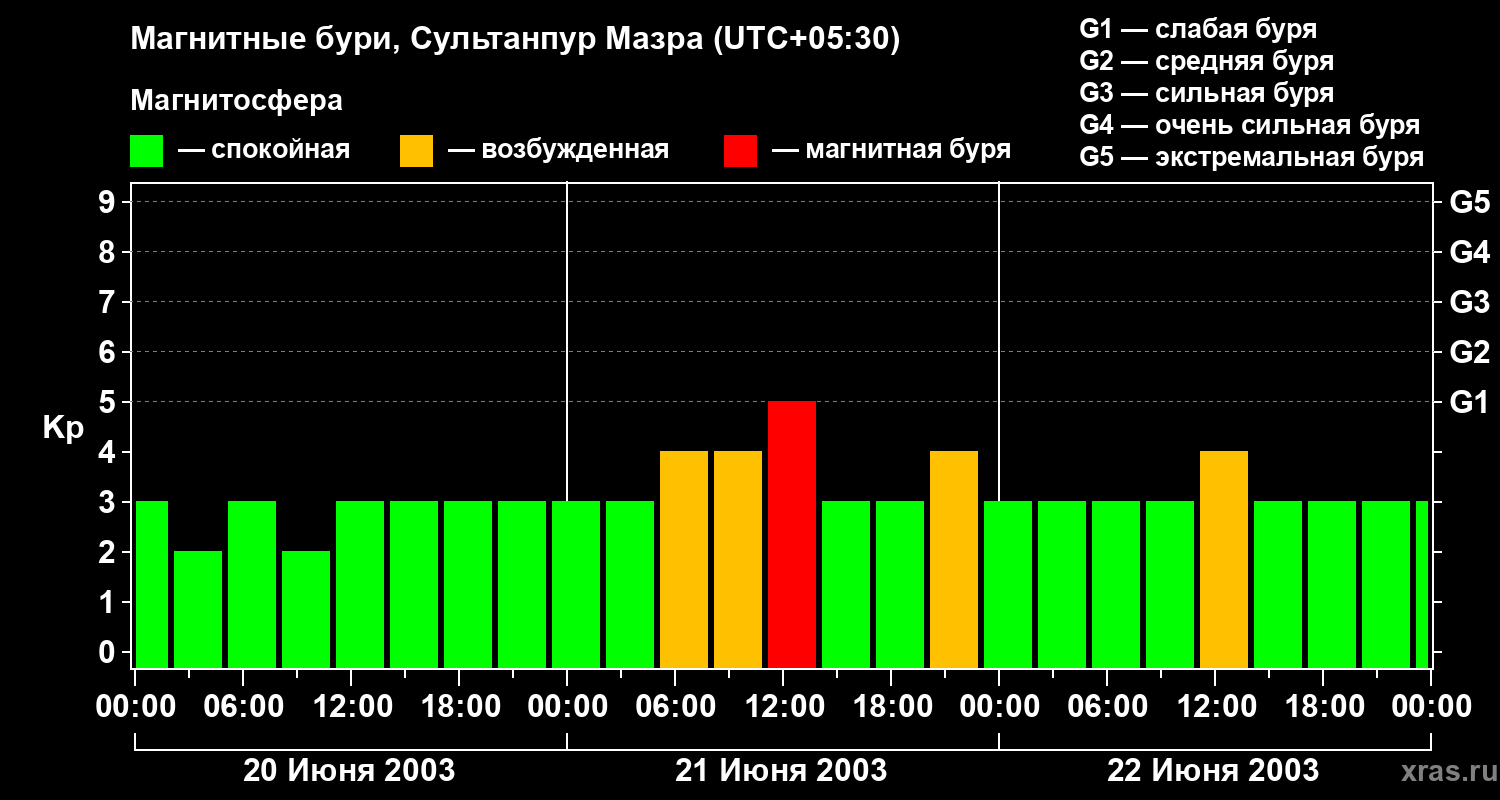
Task: Select the red Kp 5 storm bar
Action: pos(792,535)
